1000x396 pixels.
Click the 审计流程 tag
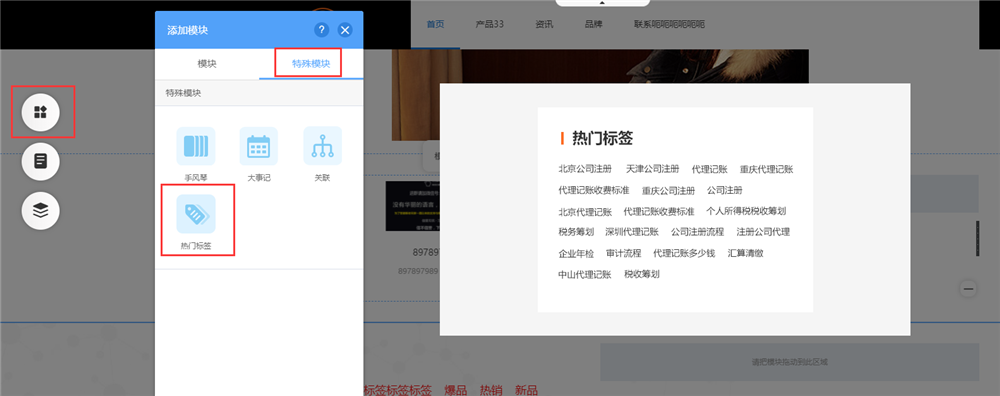point(624,253)
